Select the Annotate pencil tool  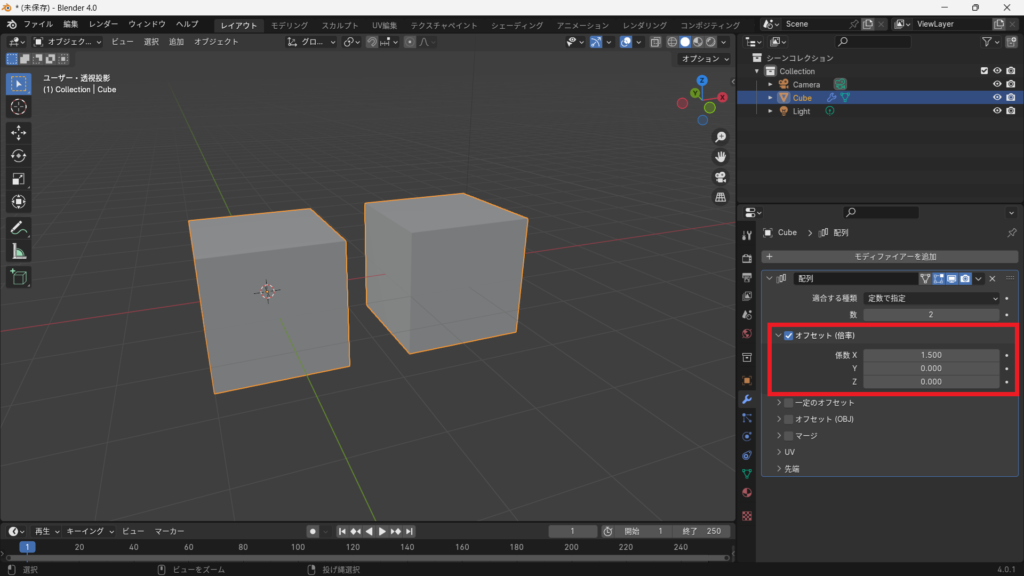point(19,228)
